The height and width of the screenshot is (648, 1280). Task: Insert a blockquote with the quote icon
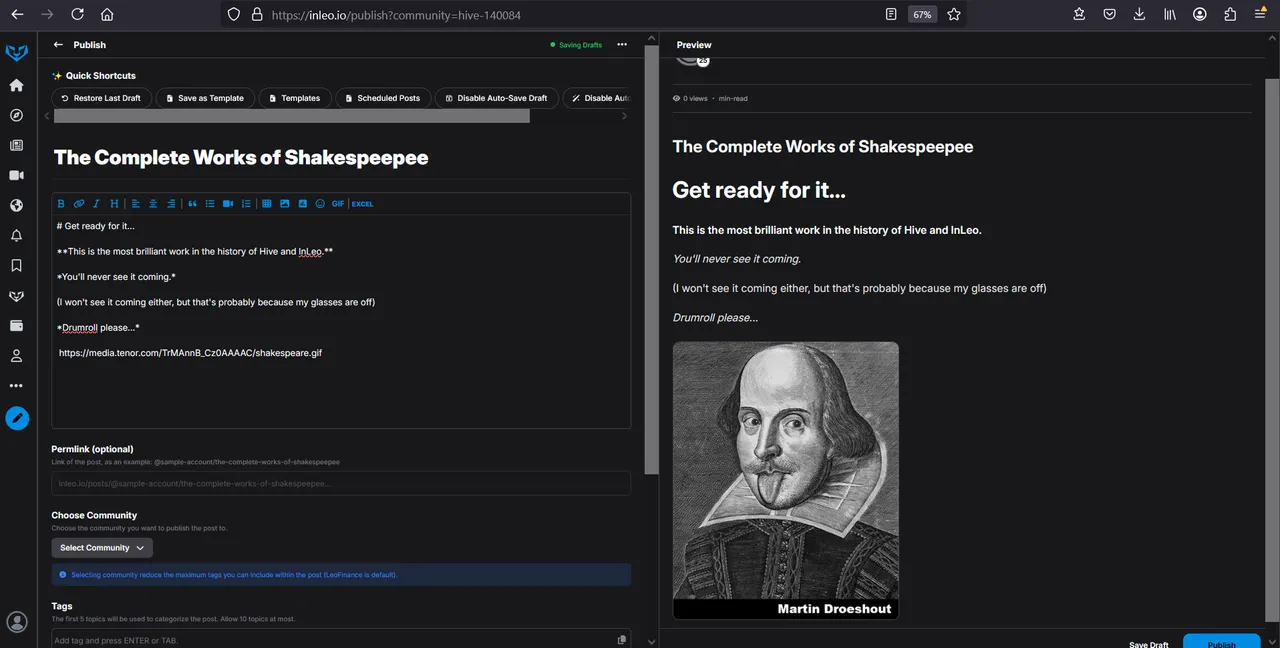(x=193, y=204)
